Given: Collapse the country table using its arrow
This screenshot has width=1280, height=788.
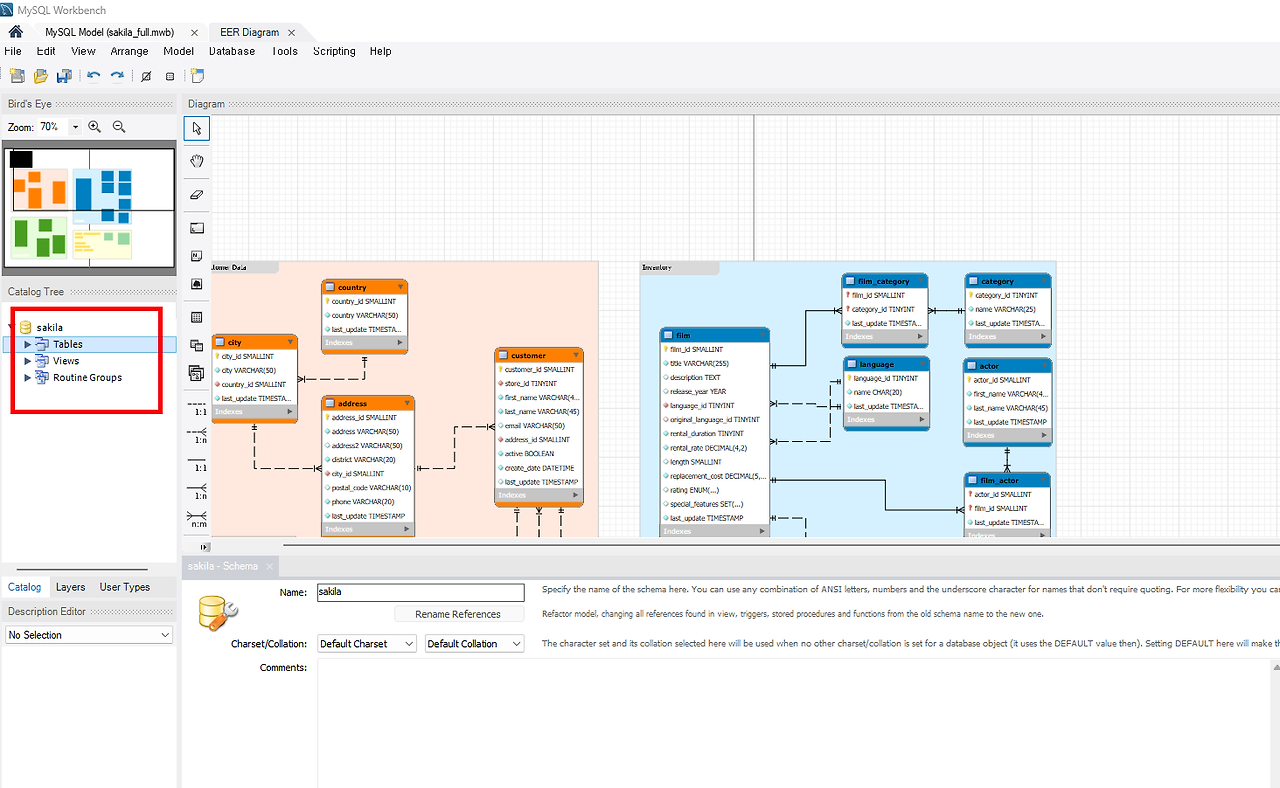Looking at the screenshot, I should pos(400,287).
